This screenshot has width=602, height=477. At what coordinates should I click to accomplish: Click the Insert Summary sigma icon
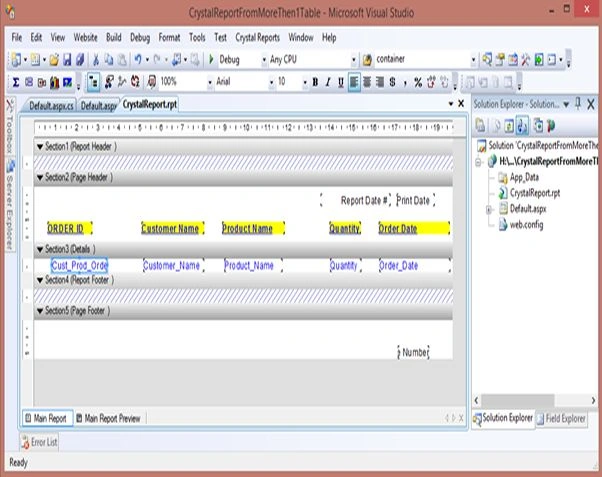coord(16,82)
